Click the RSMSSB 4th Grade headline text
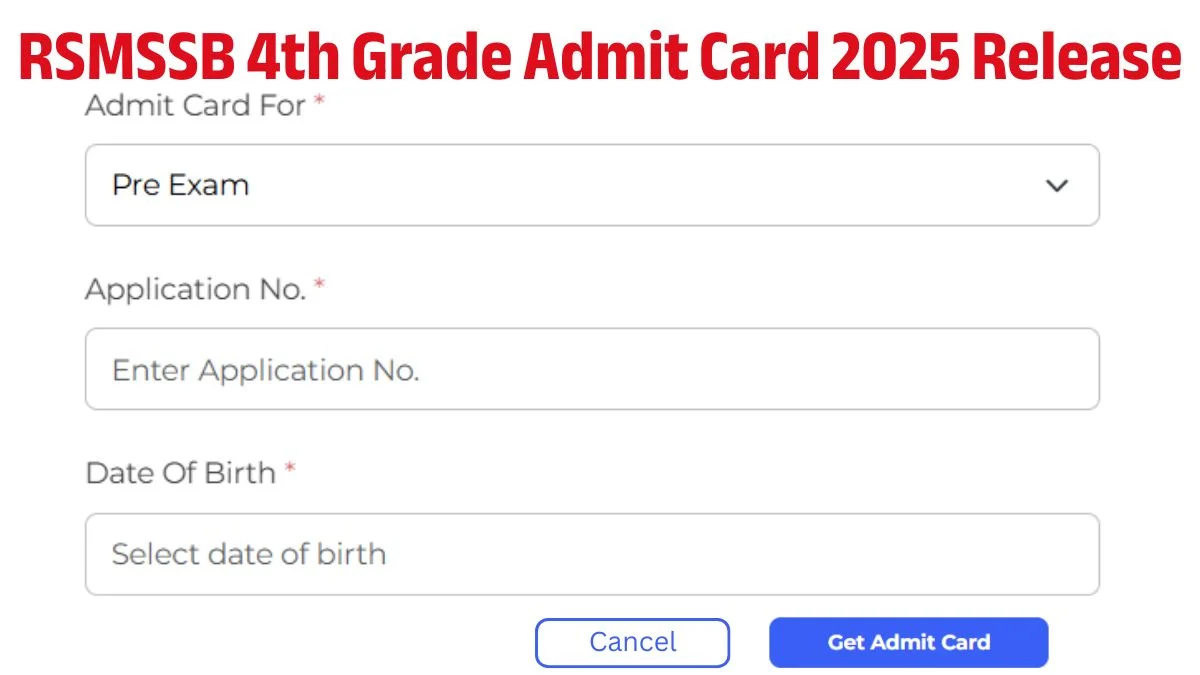Viewport: 1200px width, 675px height. [600, 57]
